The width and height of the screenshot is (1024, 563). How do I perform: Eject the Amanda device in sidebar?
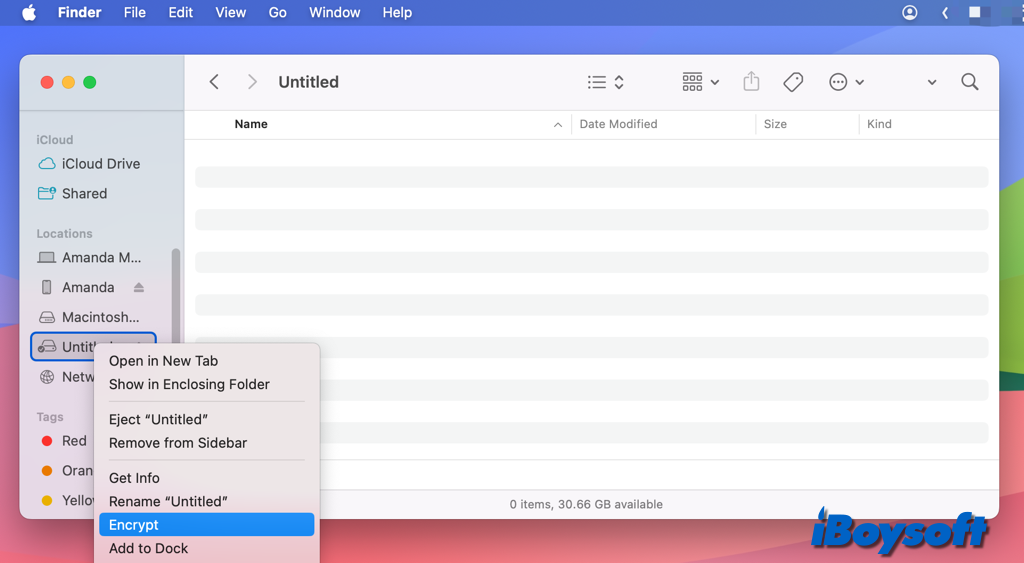tap(139, 288)
